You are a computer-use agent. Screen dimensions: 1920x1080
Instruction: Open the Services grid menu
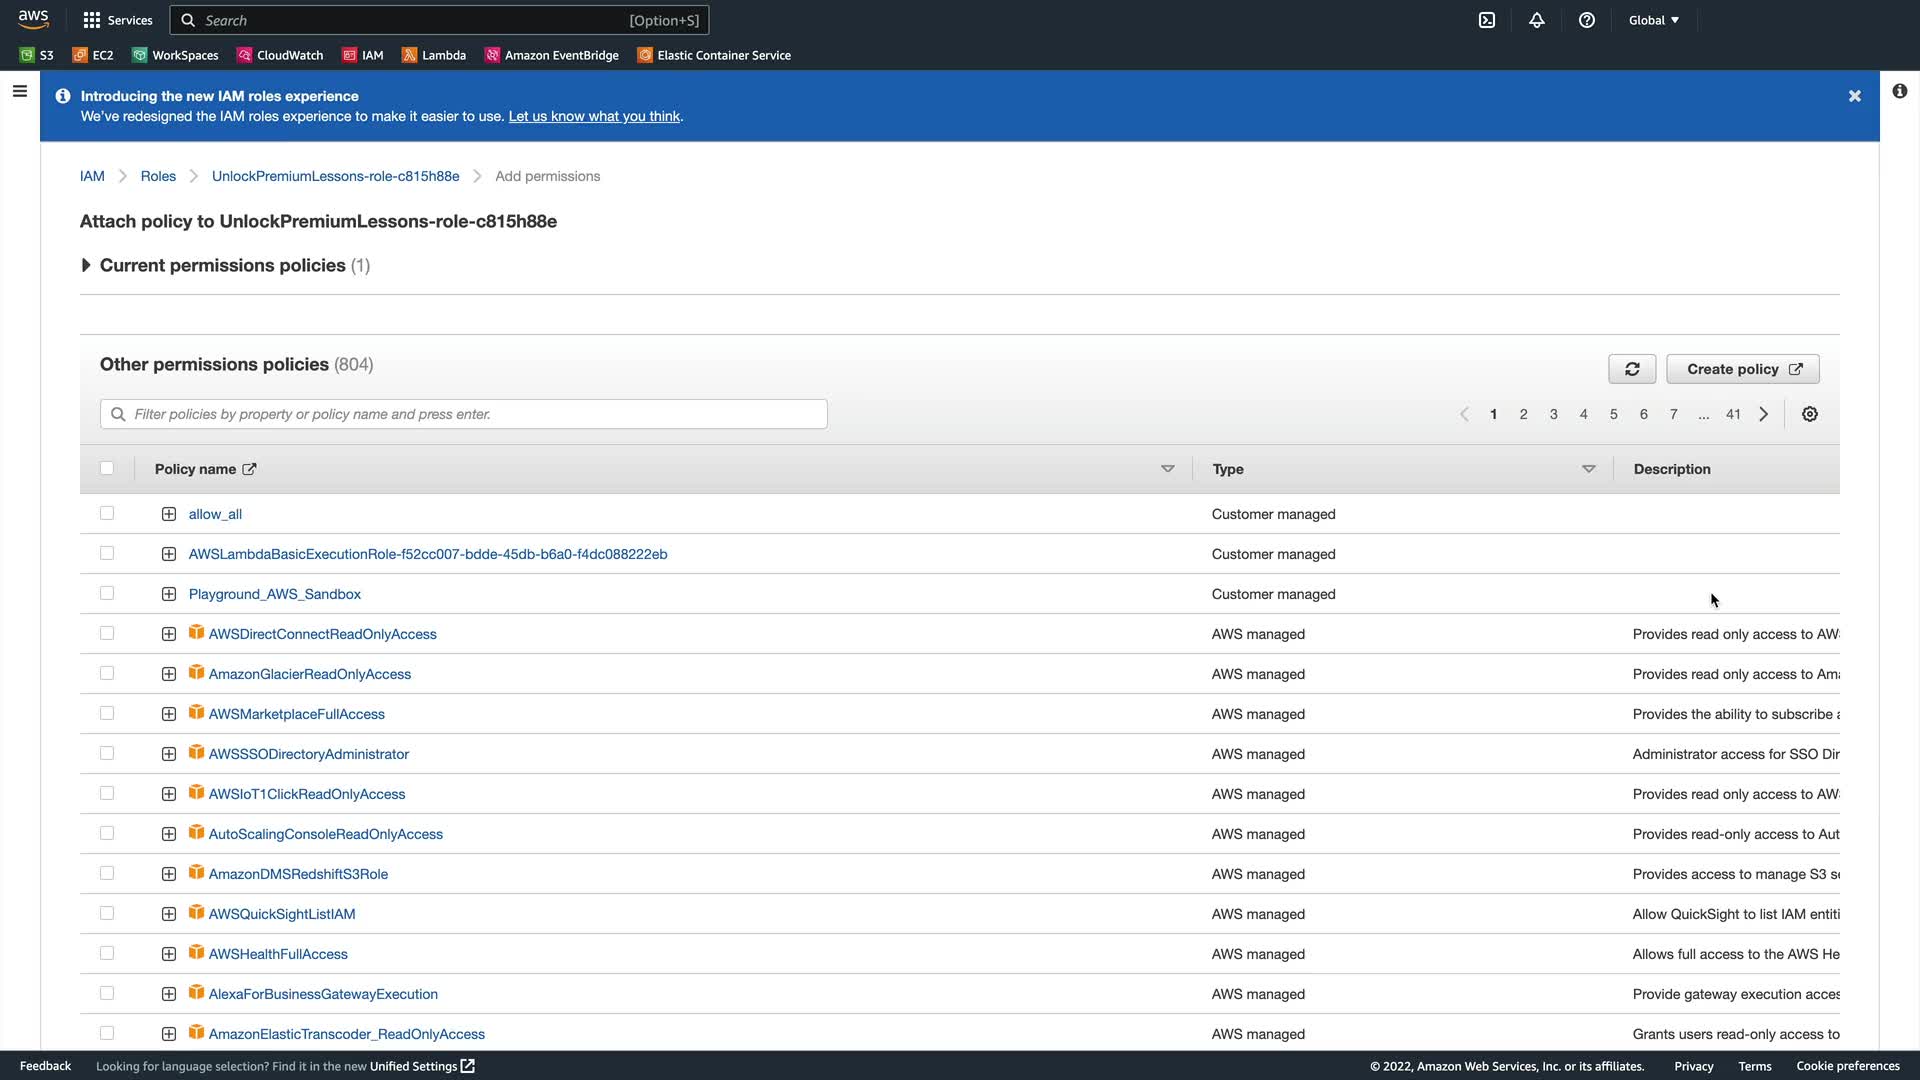(118, 20)
